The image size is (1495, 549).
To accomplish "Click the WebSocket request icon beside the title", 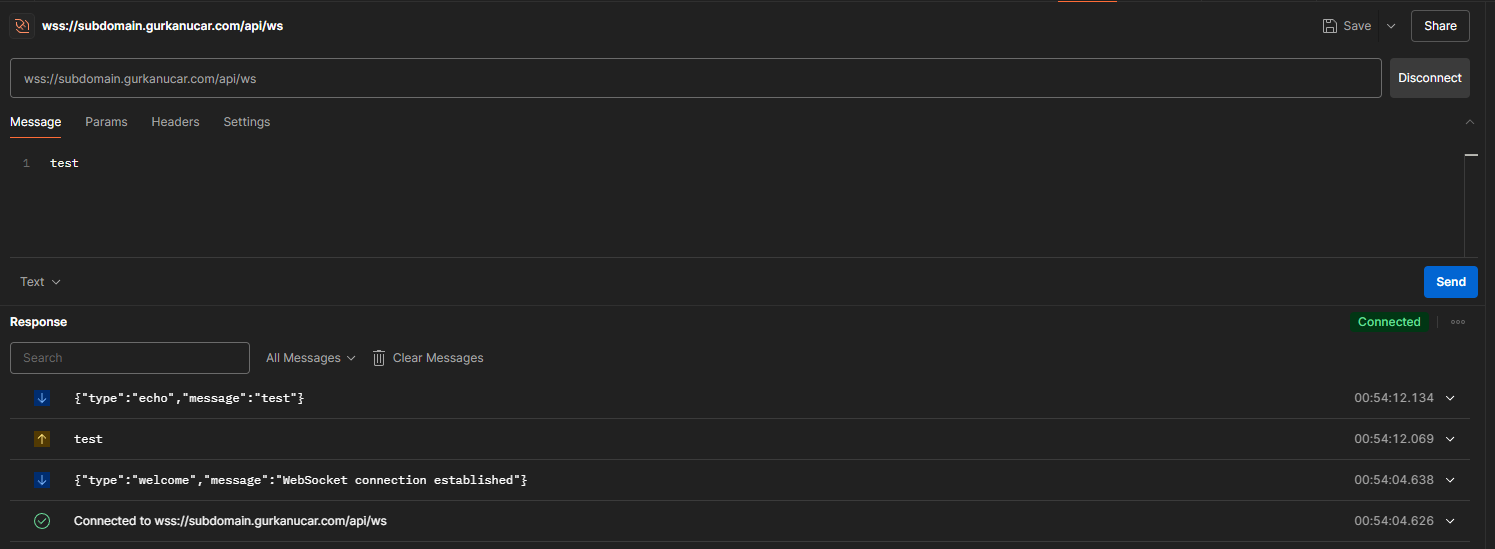I will [20, 26].
